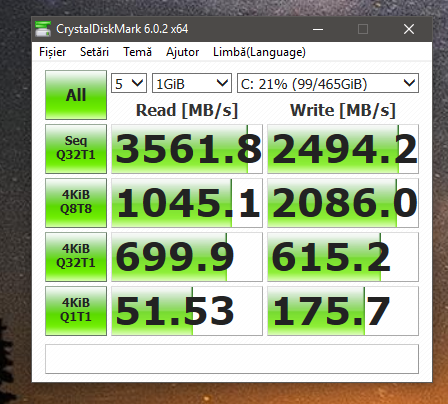Open the Ajutor menu
The width and height of the screenshot is (448, 404).
(x=182, y=52)
